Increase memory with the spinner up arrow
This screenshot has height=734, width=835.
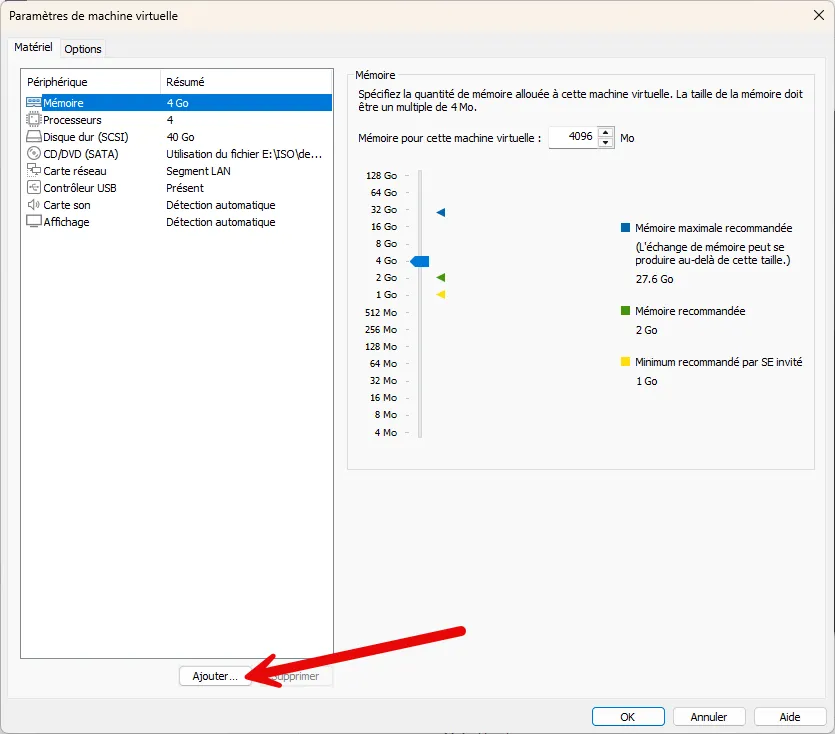[x=606, y=132]
